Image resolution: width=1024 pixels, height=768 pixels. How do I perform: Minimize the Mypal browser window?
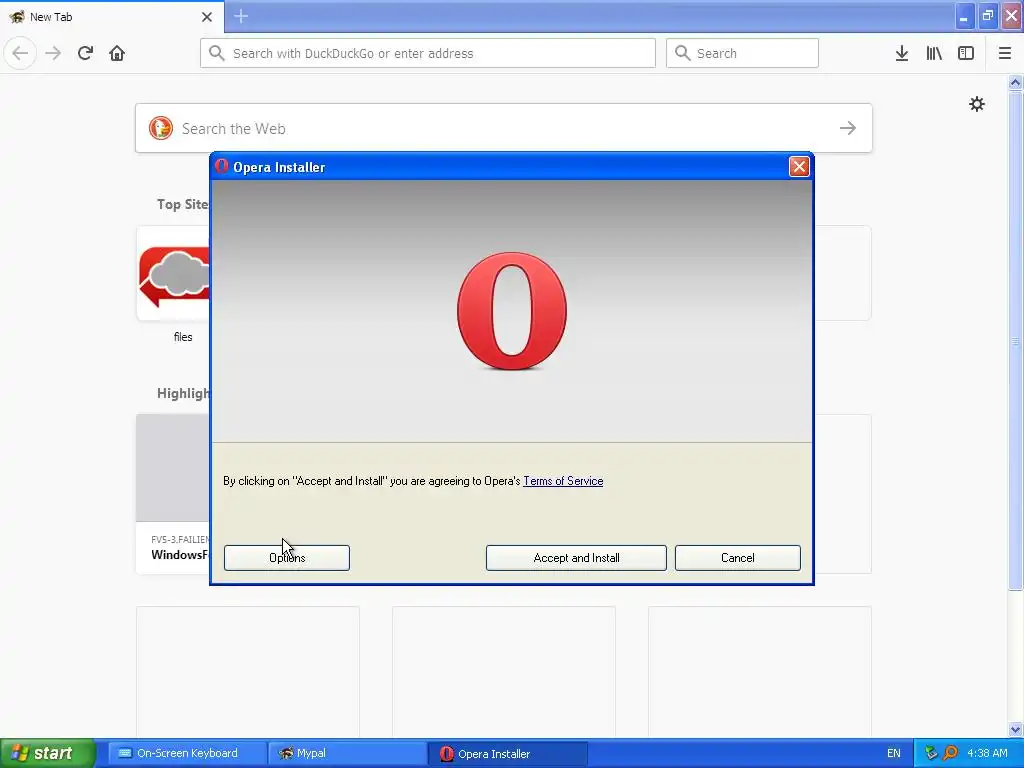[964, 16]
